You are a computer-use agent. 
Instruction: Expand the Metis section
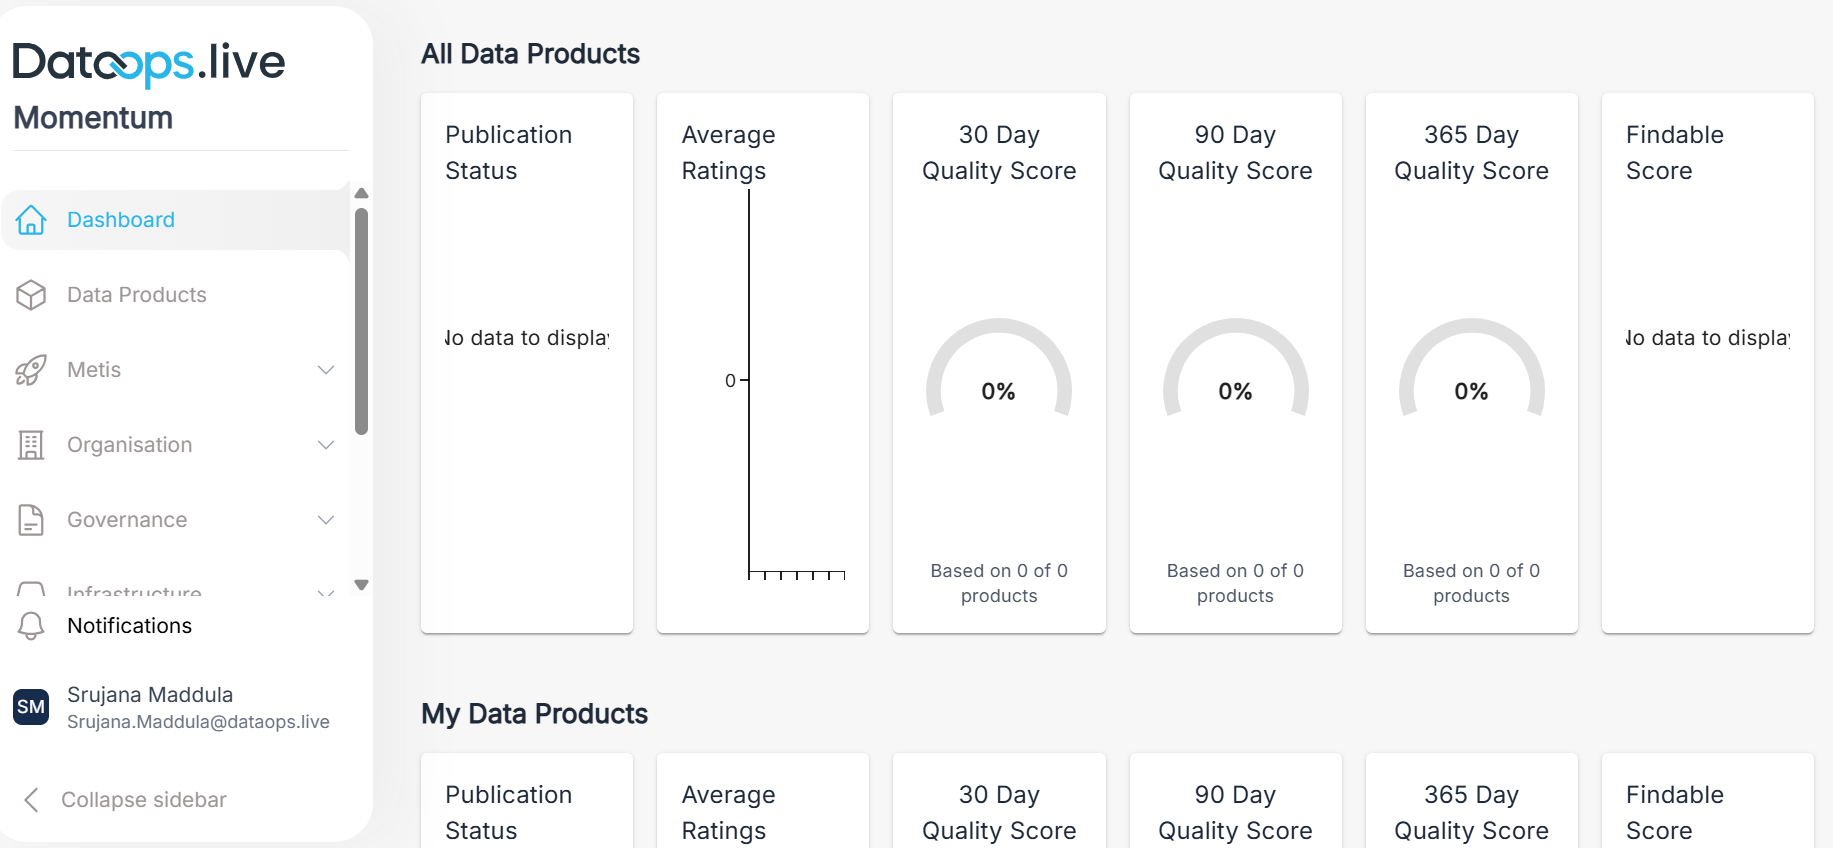point(325,370)
